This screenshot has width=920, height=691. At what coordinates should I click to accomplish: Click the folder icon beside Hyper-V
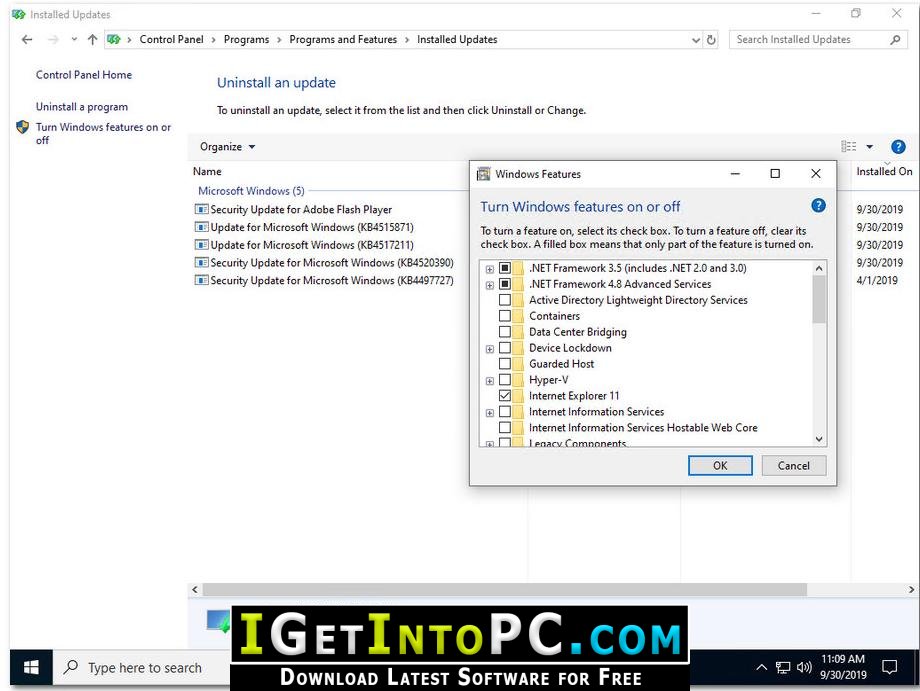tap(518, 380)
